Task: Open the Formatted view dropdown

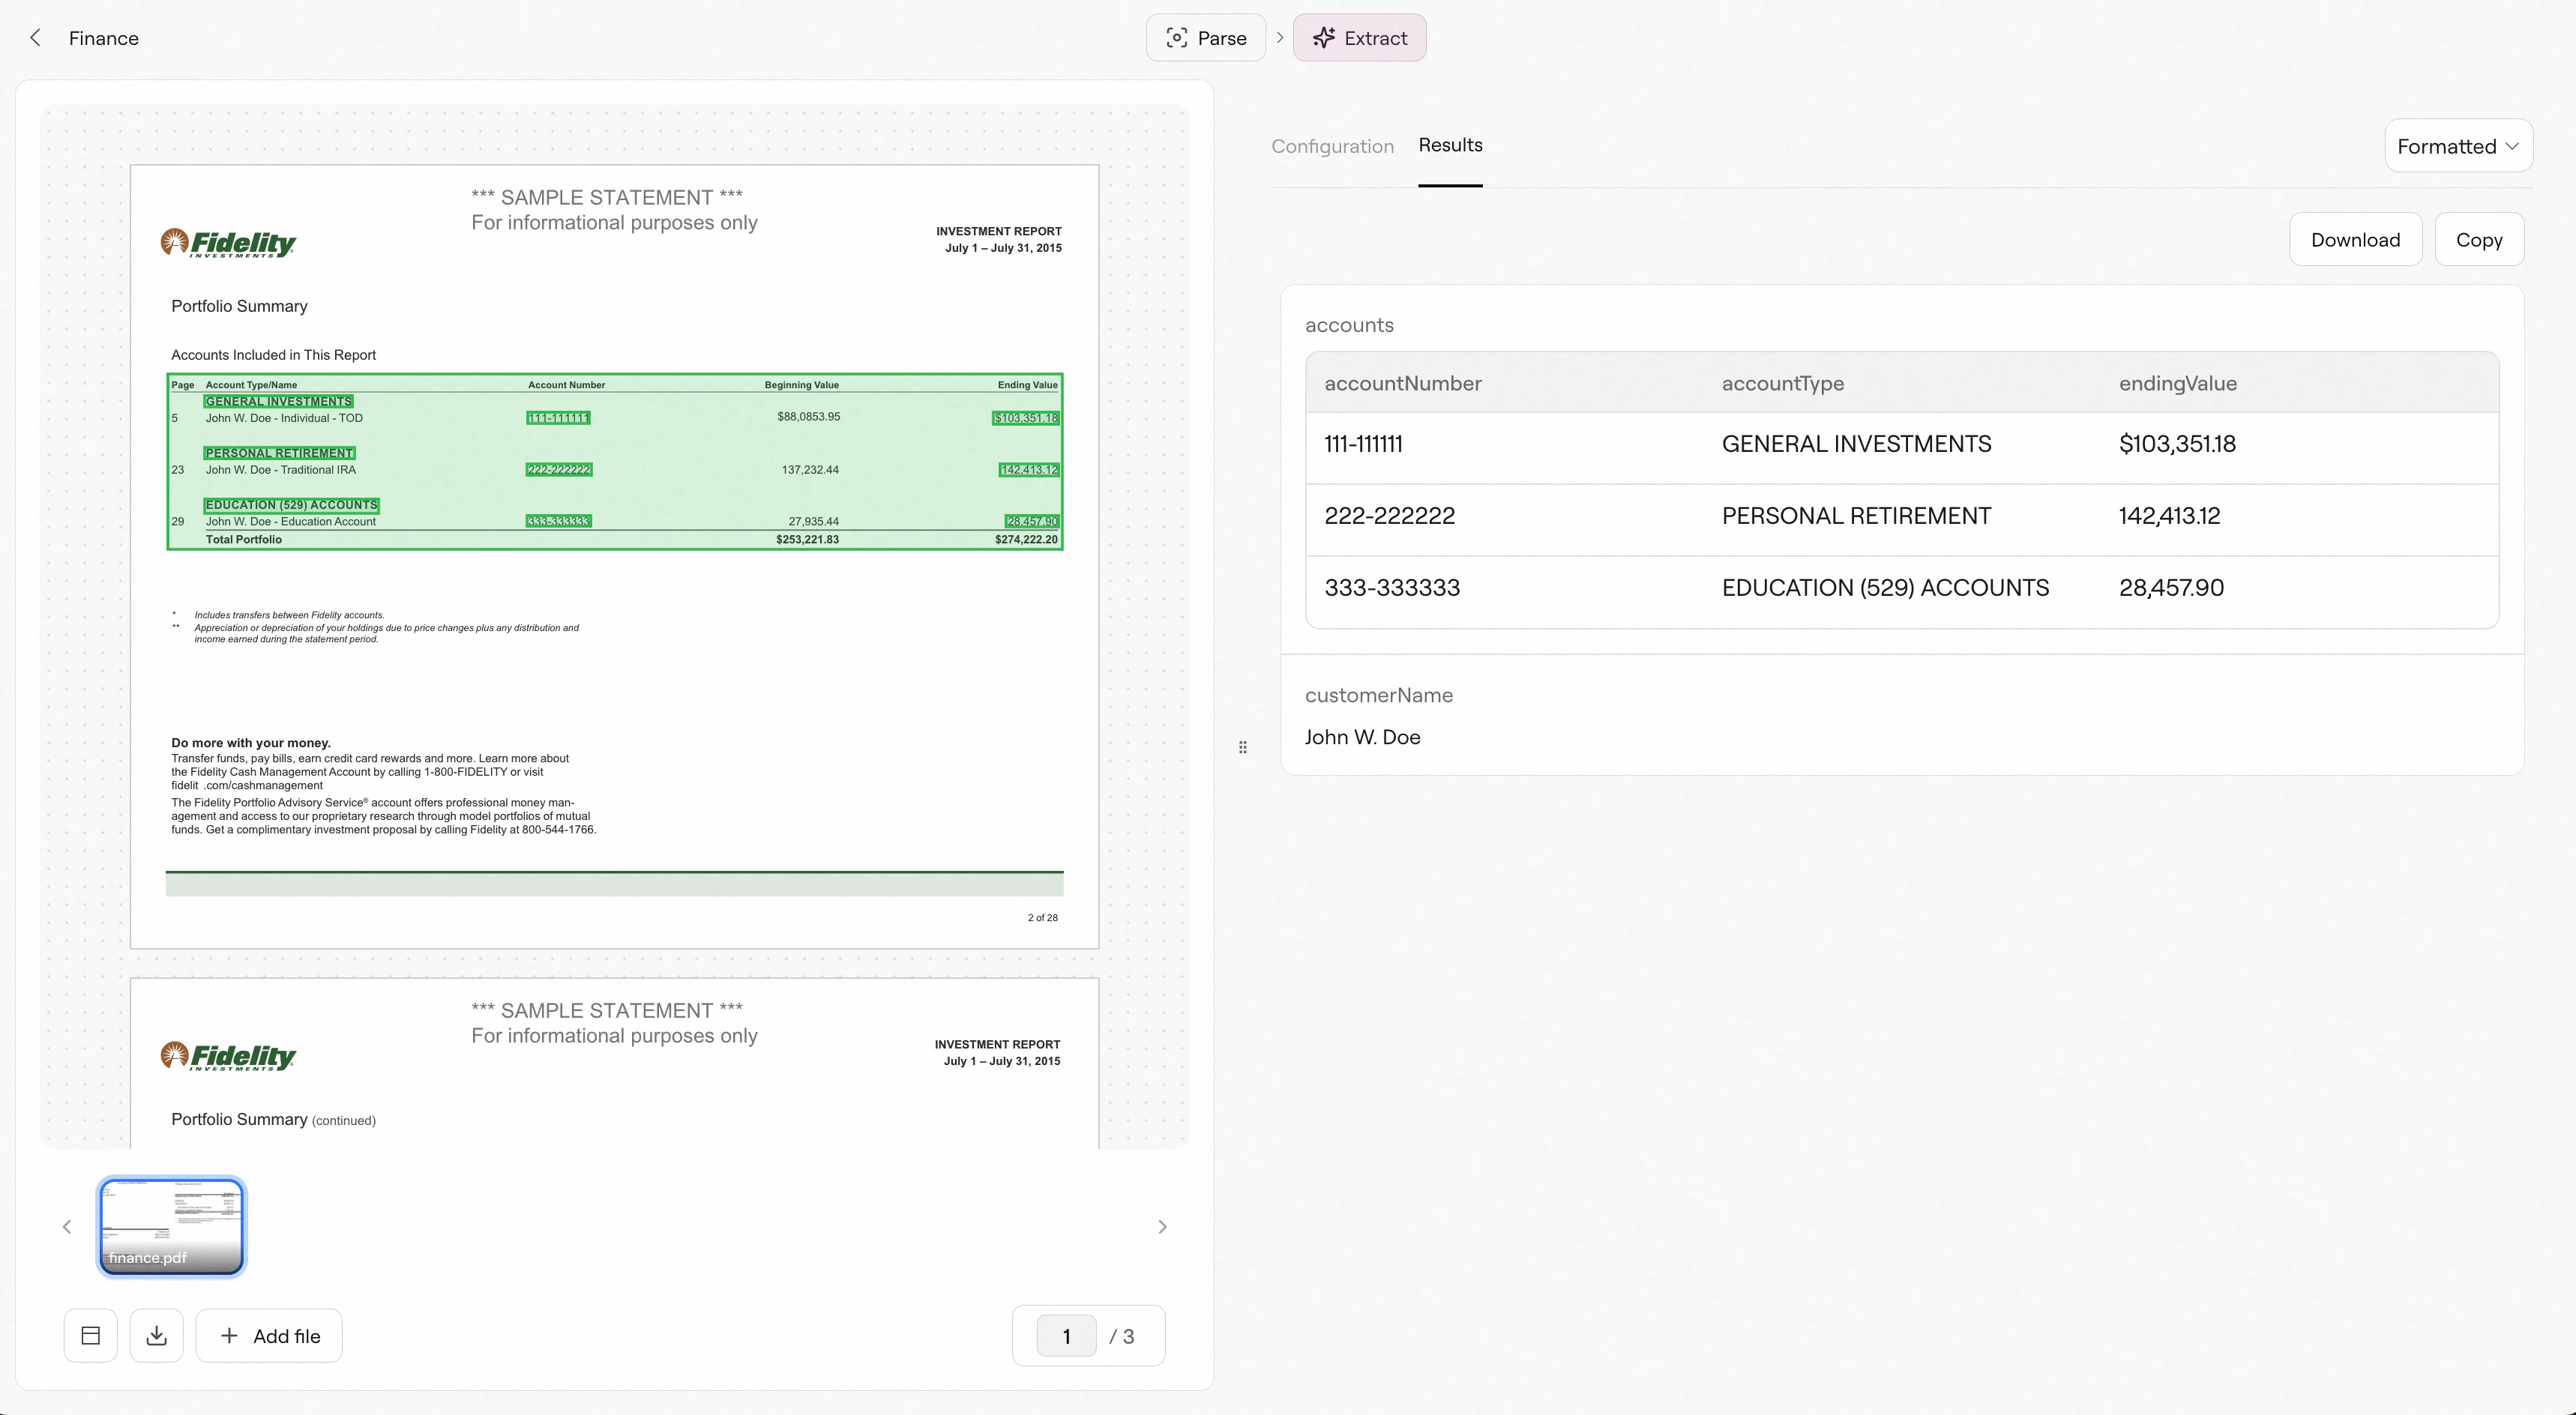Action: pyautogui.click(x=2458, y=146)
